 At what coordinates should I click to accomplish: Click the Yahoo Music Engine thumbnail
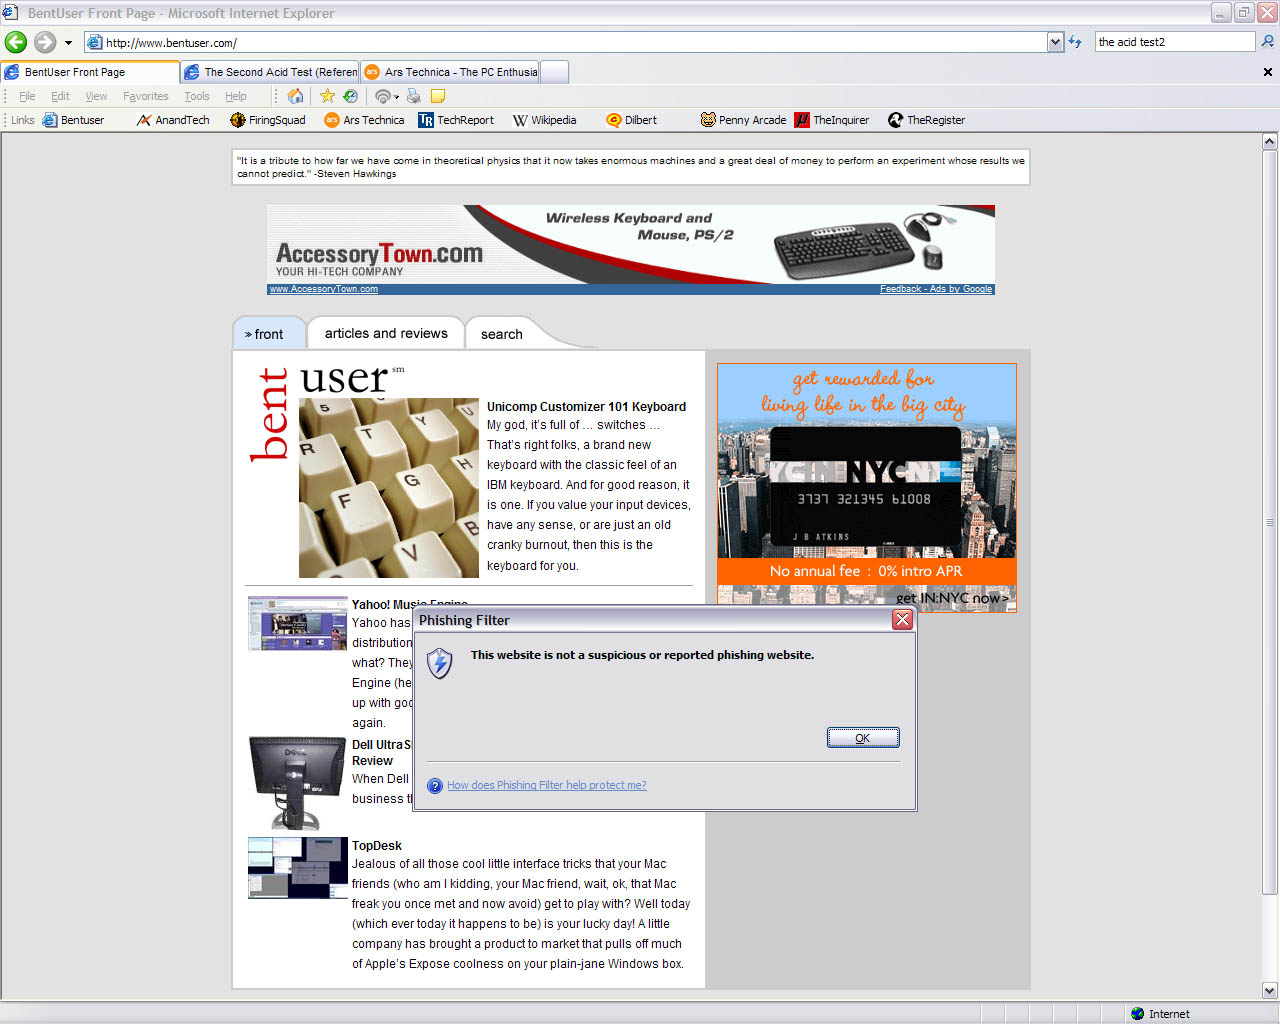[298, 623]
